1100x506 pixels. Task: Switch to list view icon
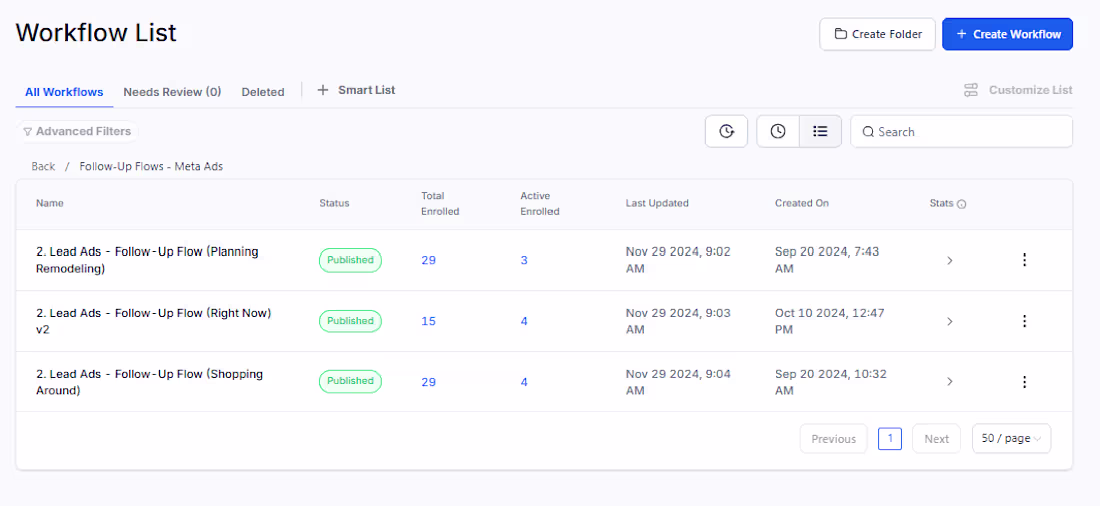[x=820, y=131]
